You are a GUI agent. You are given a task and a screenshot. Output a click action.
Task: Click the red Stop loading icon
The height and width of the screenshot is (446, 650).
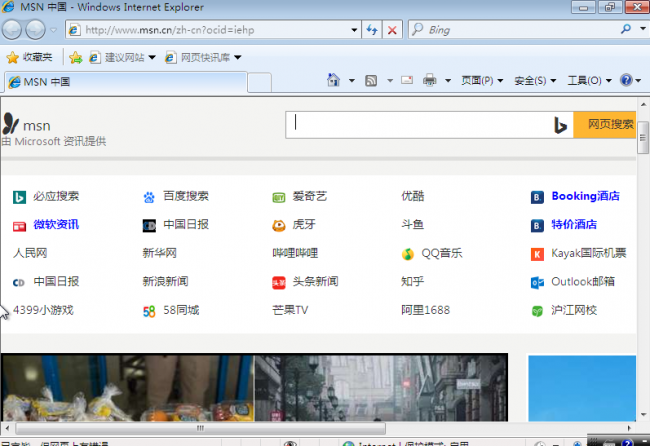392,30
